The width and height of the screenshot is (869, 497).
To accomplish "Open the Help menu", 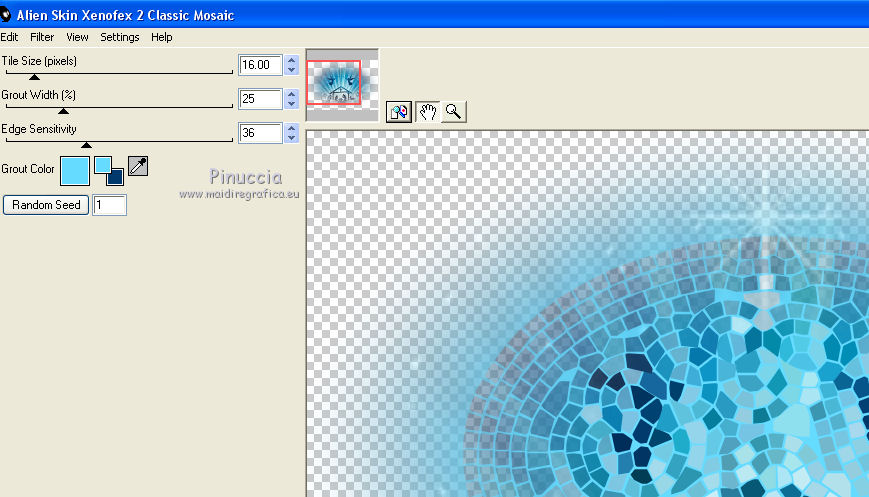I will click(x=161, y=37).
